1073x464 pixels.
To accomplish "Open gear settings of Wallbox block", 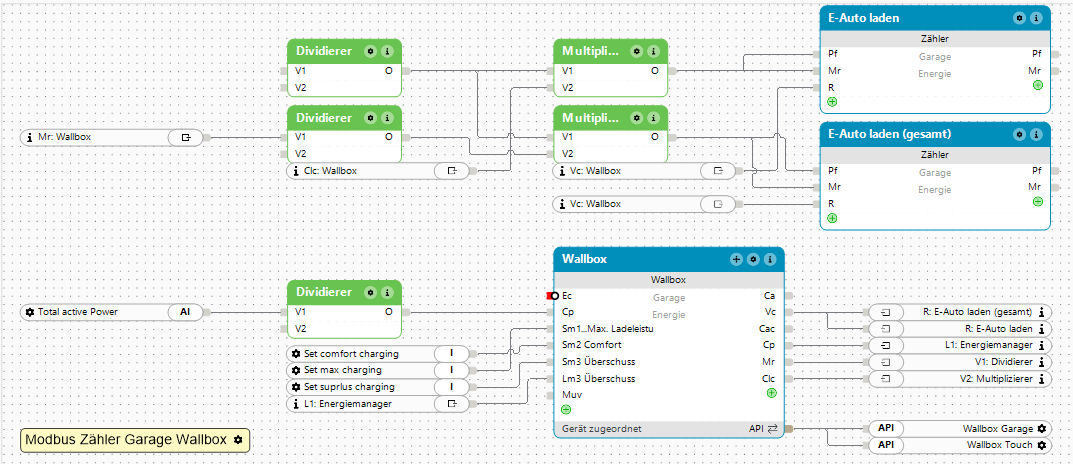I will [x=753, y=259].
